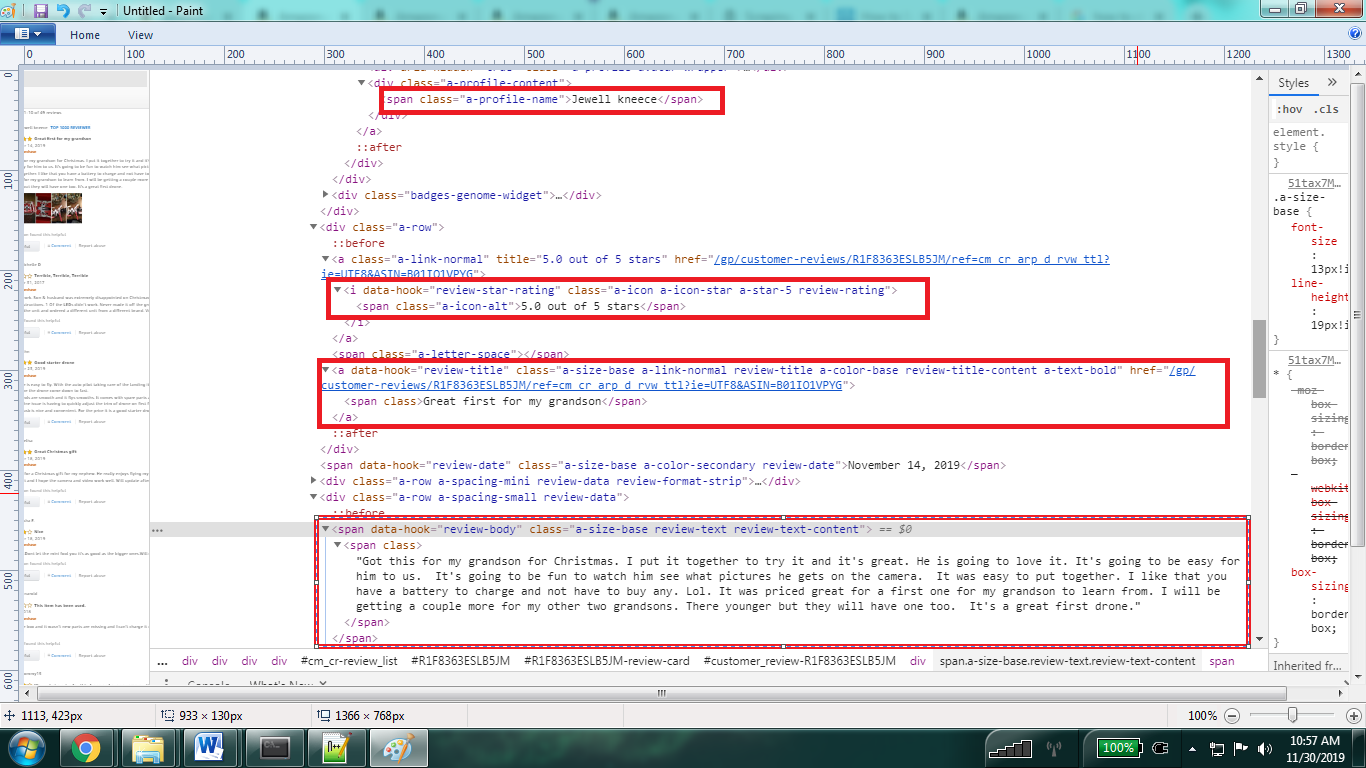The height and width of the screenshot is (768, 1366).
Task: Switch to the View ribbon tab
Action: 140,34
